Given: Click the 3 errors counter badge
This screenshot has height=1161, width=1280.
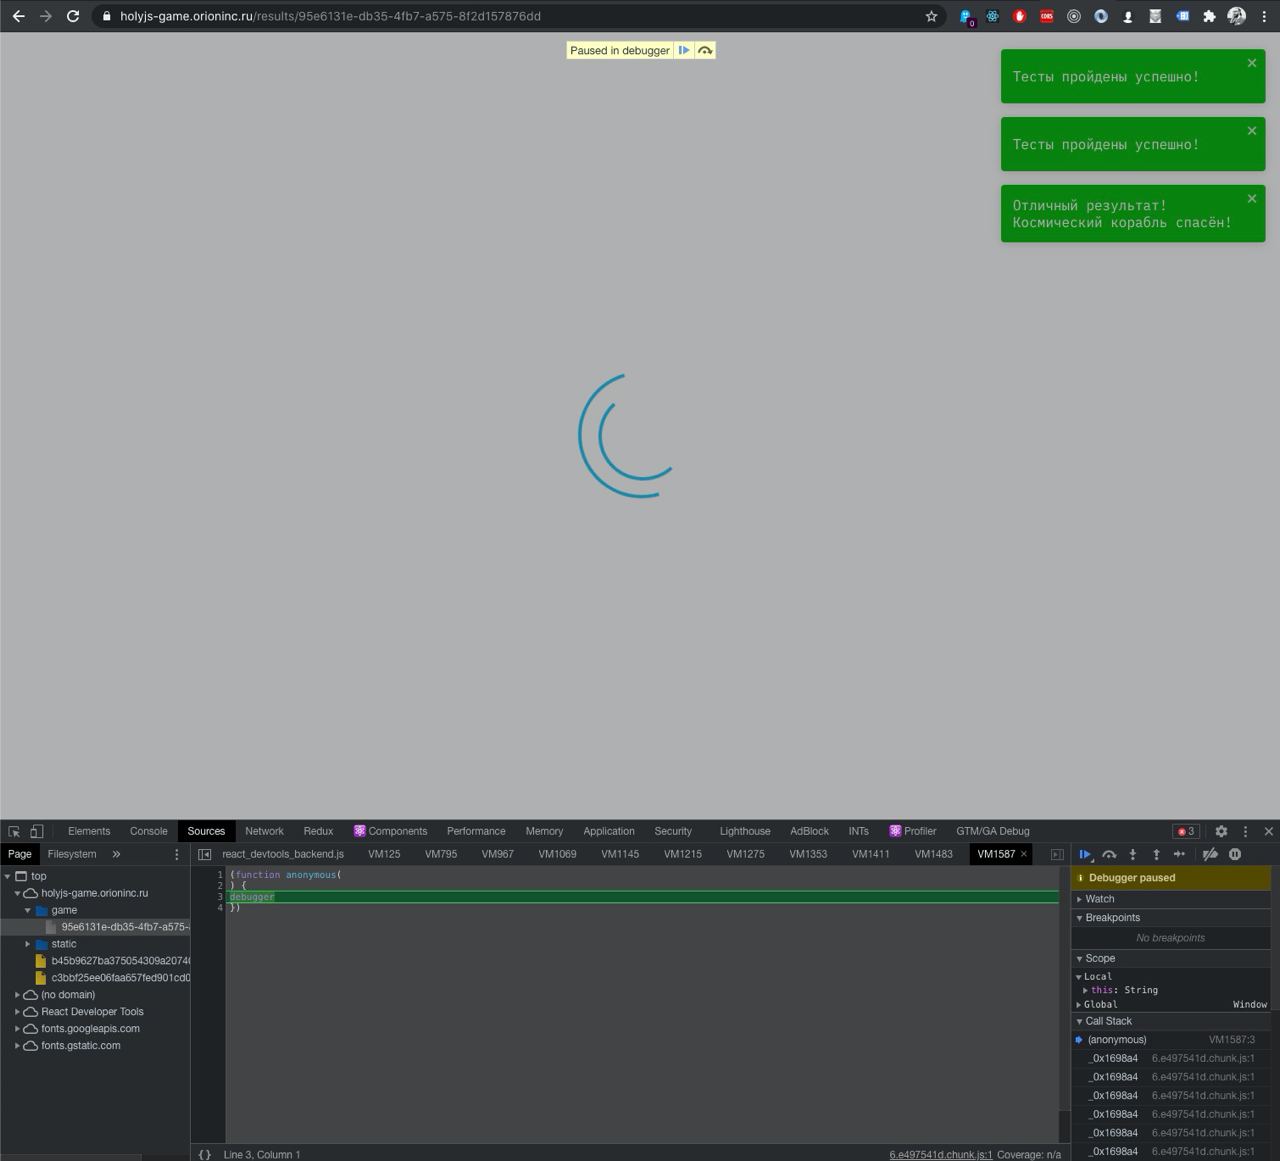Looking at the screenshot, I should click(x=1186, y=831).
